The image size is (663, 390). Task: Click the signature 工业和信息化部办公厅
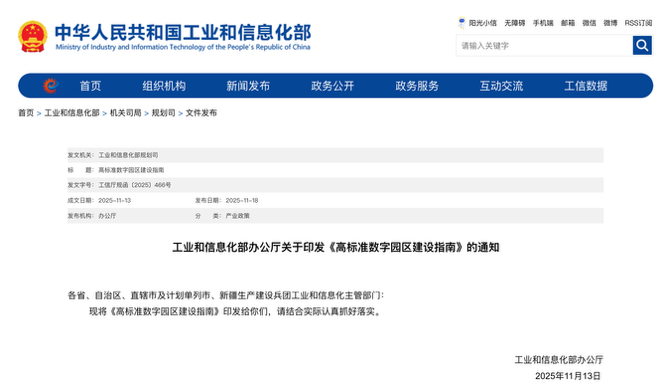(x=559, y=360)
